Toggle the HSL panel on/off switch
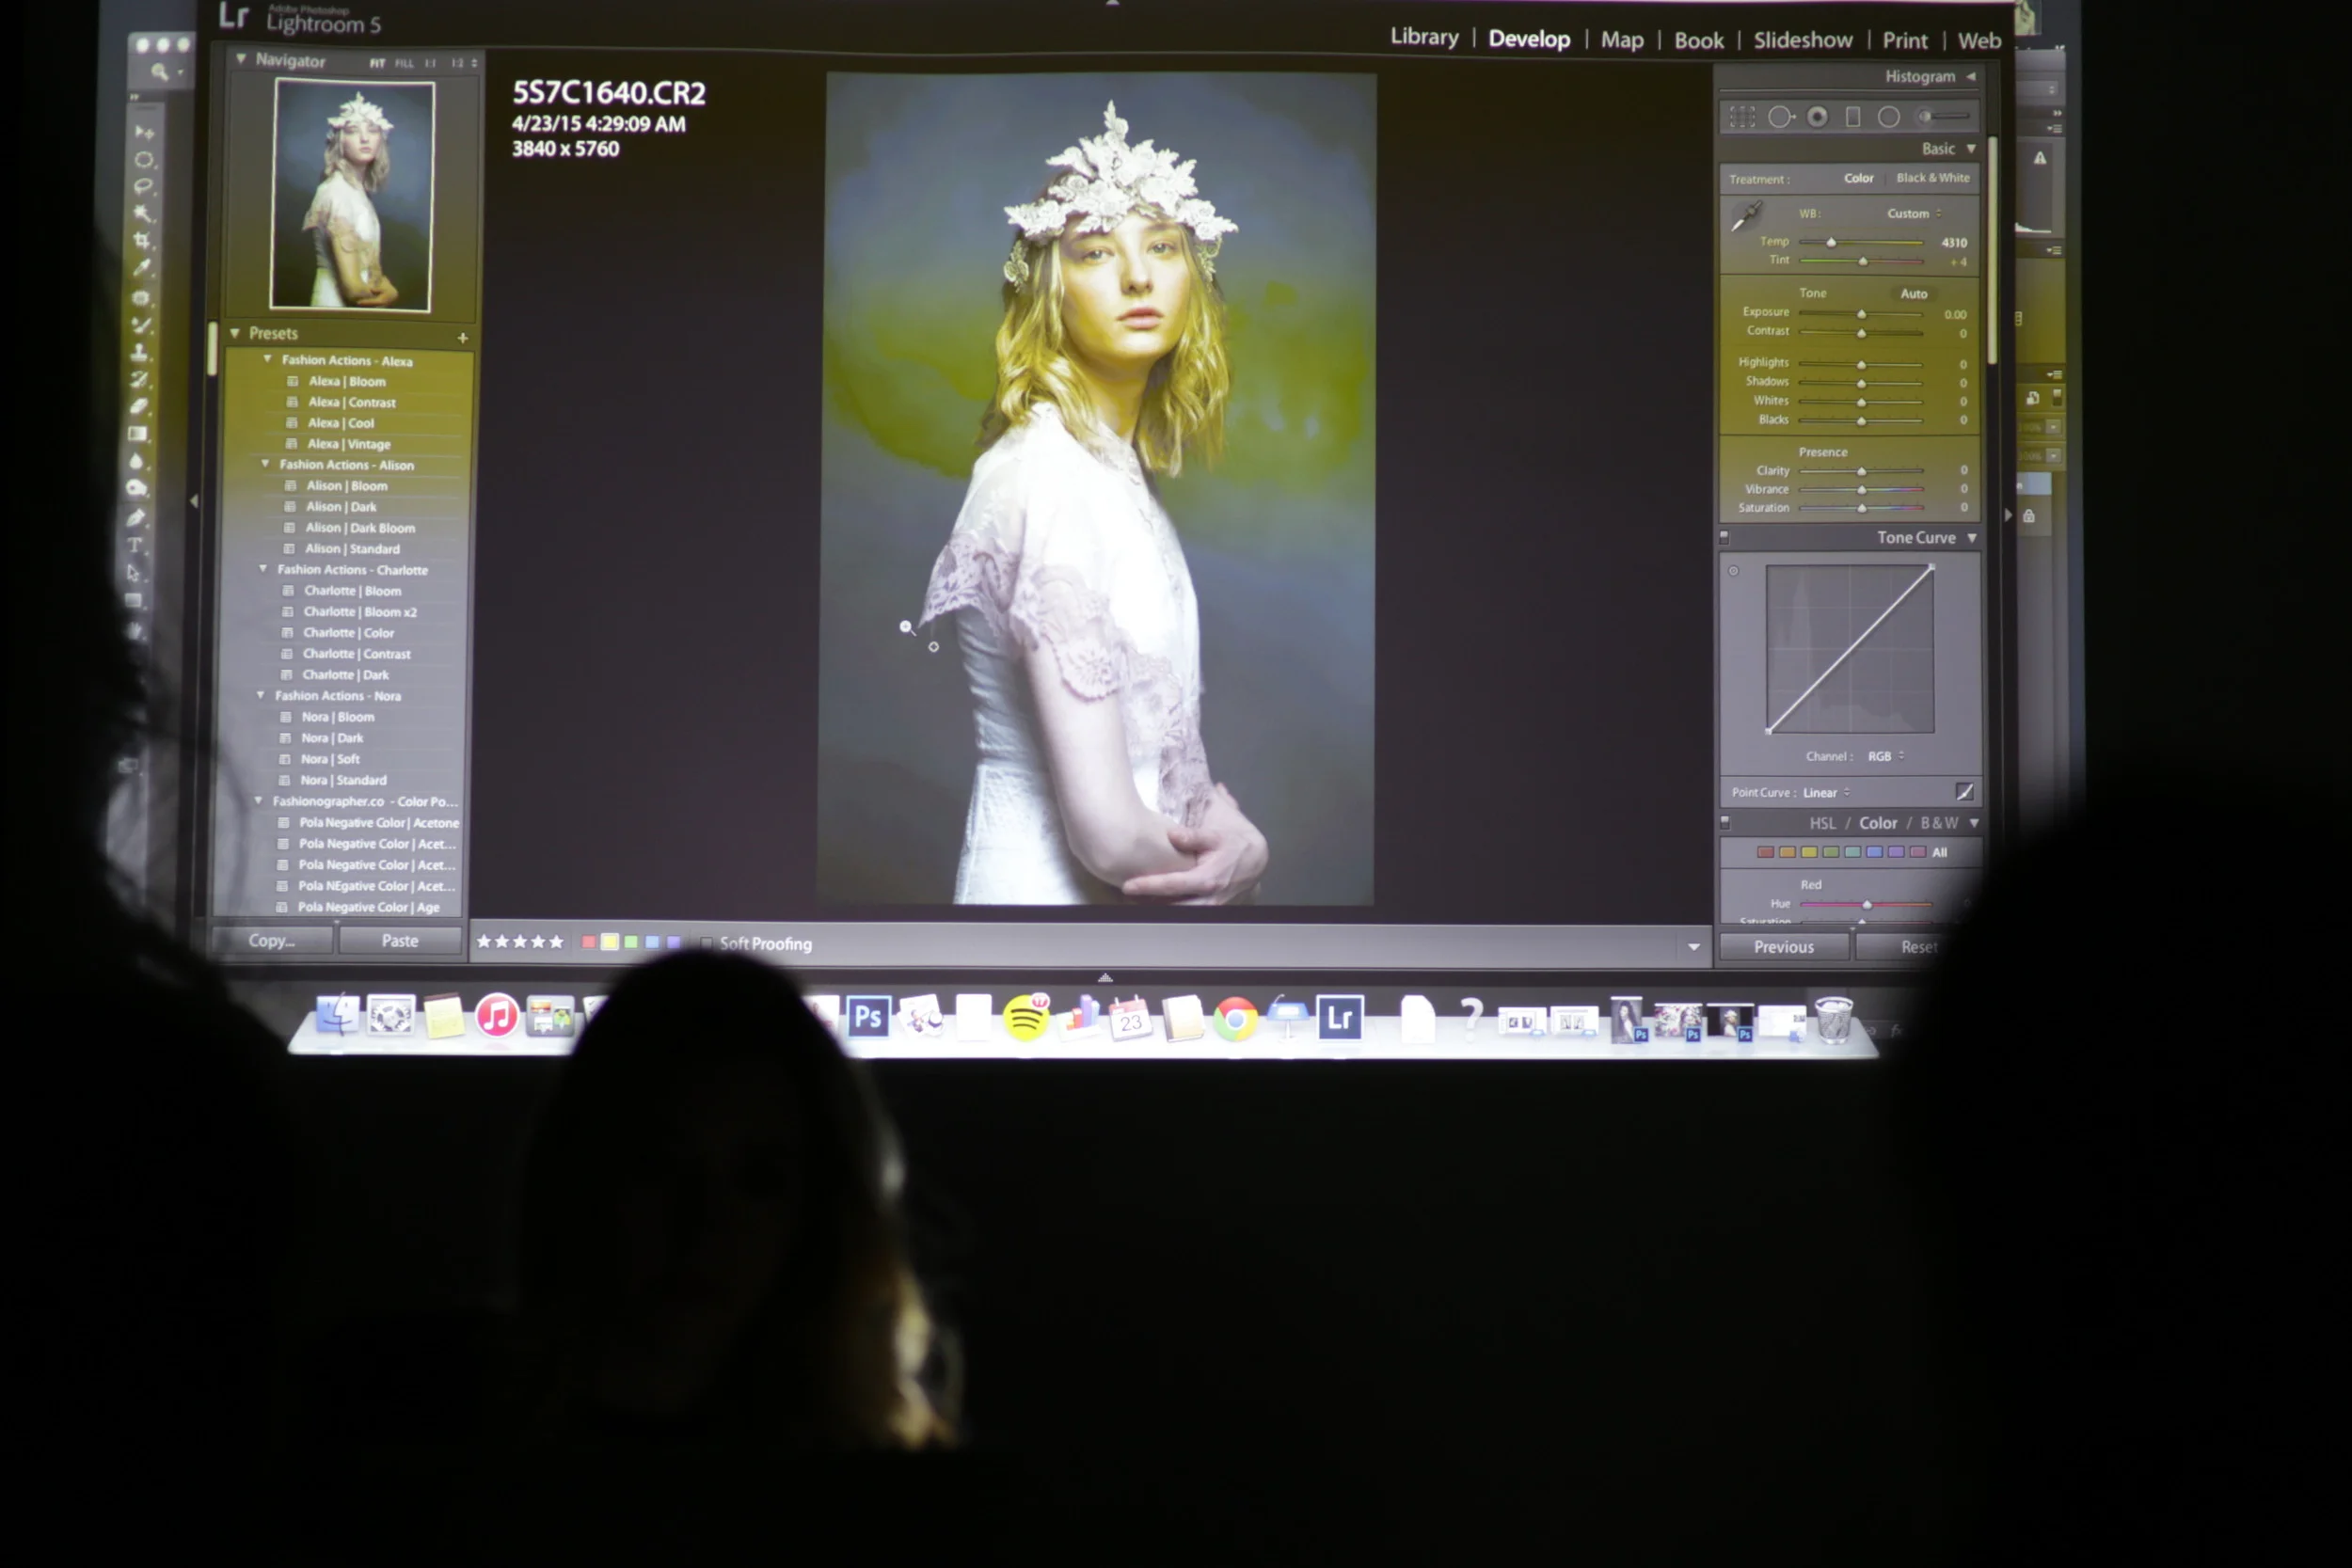The height and width of the screenshot is (1568, 2352). pos(1724,823)
